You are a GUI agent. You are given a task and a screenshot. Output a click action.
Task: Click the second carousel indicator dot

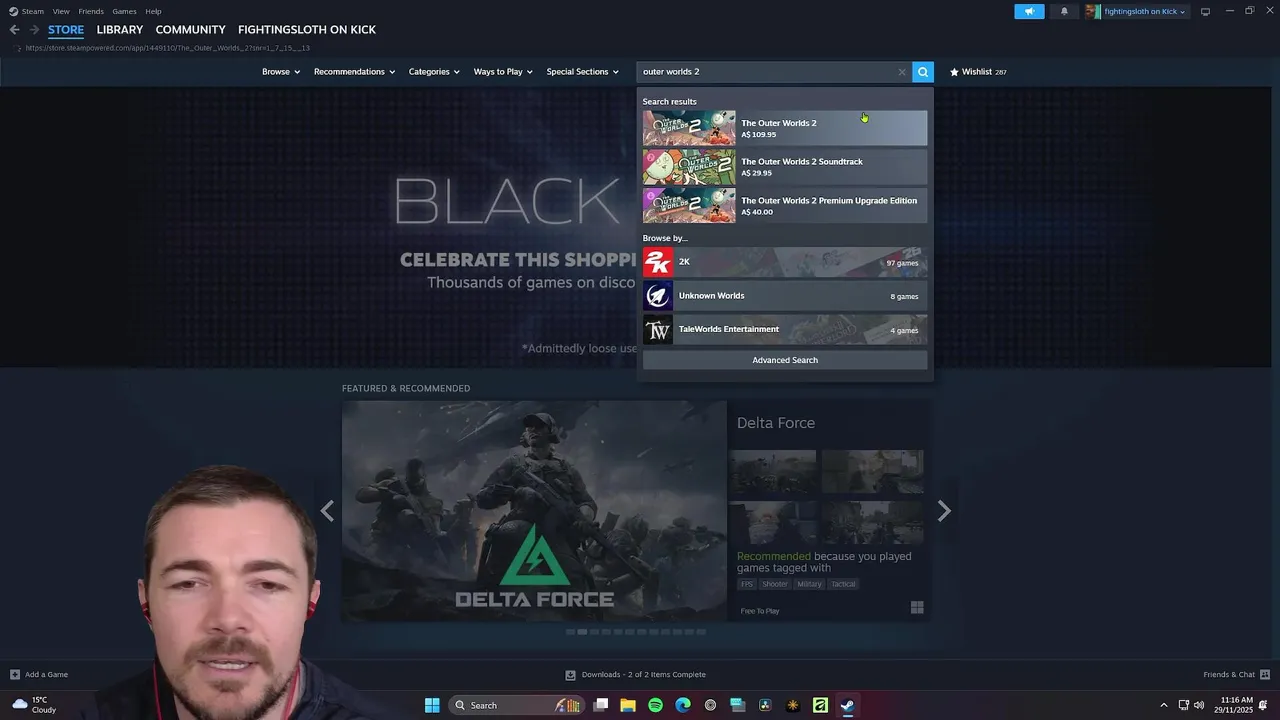coord(582,632)
